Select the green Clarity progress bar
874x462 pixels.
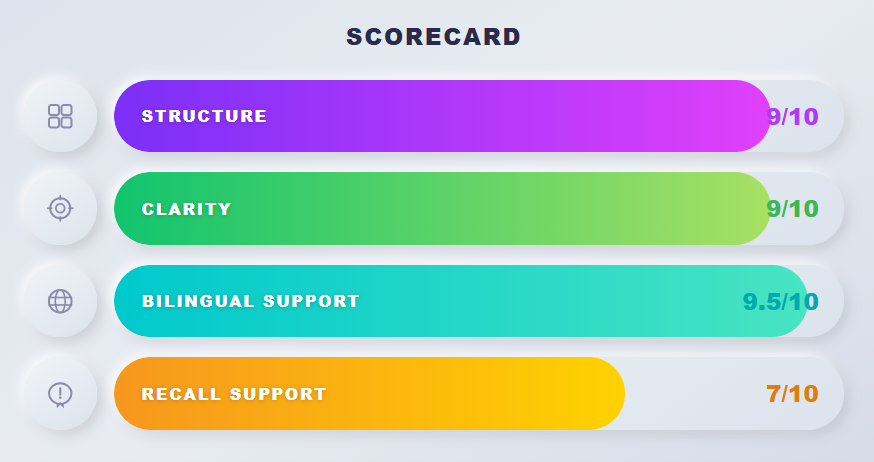[443, 208]
